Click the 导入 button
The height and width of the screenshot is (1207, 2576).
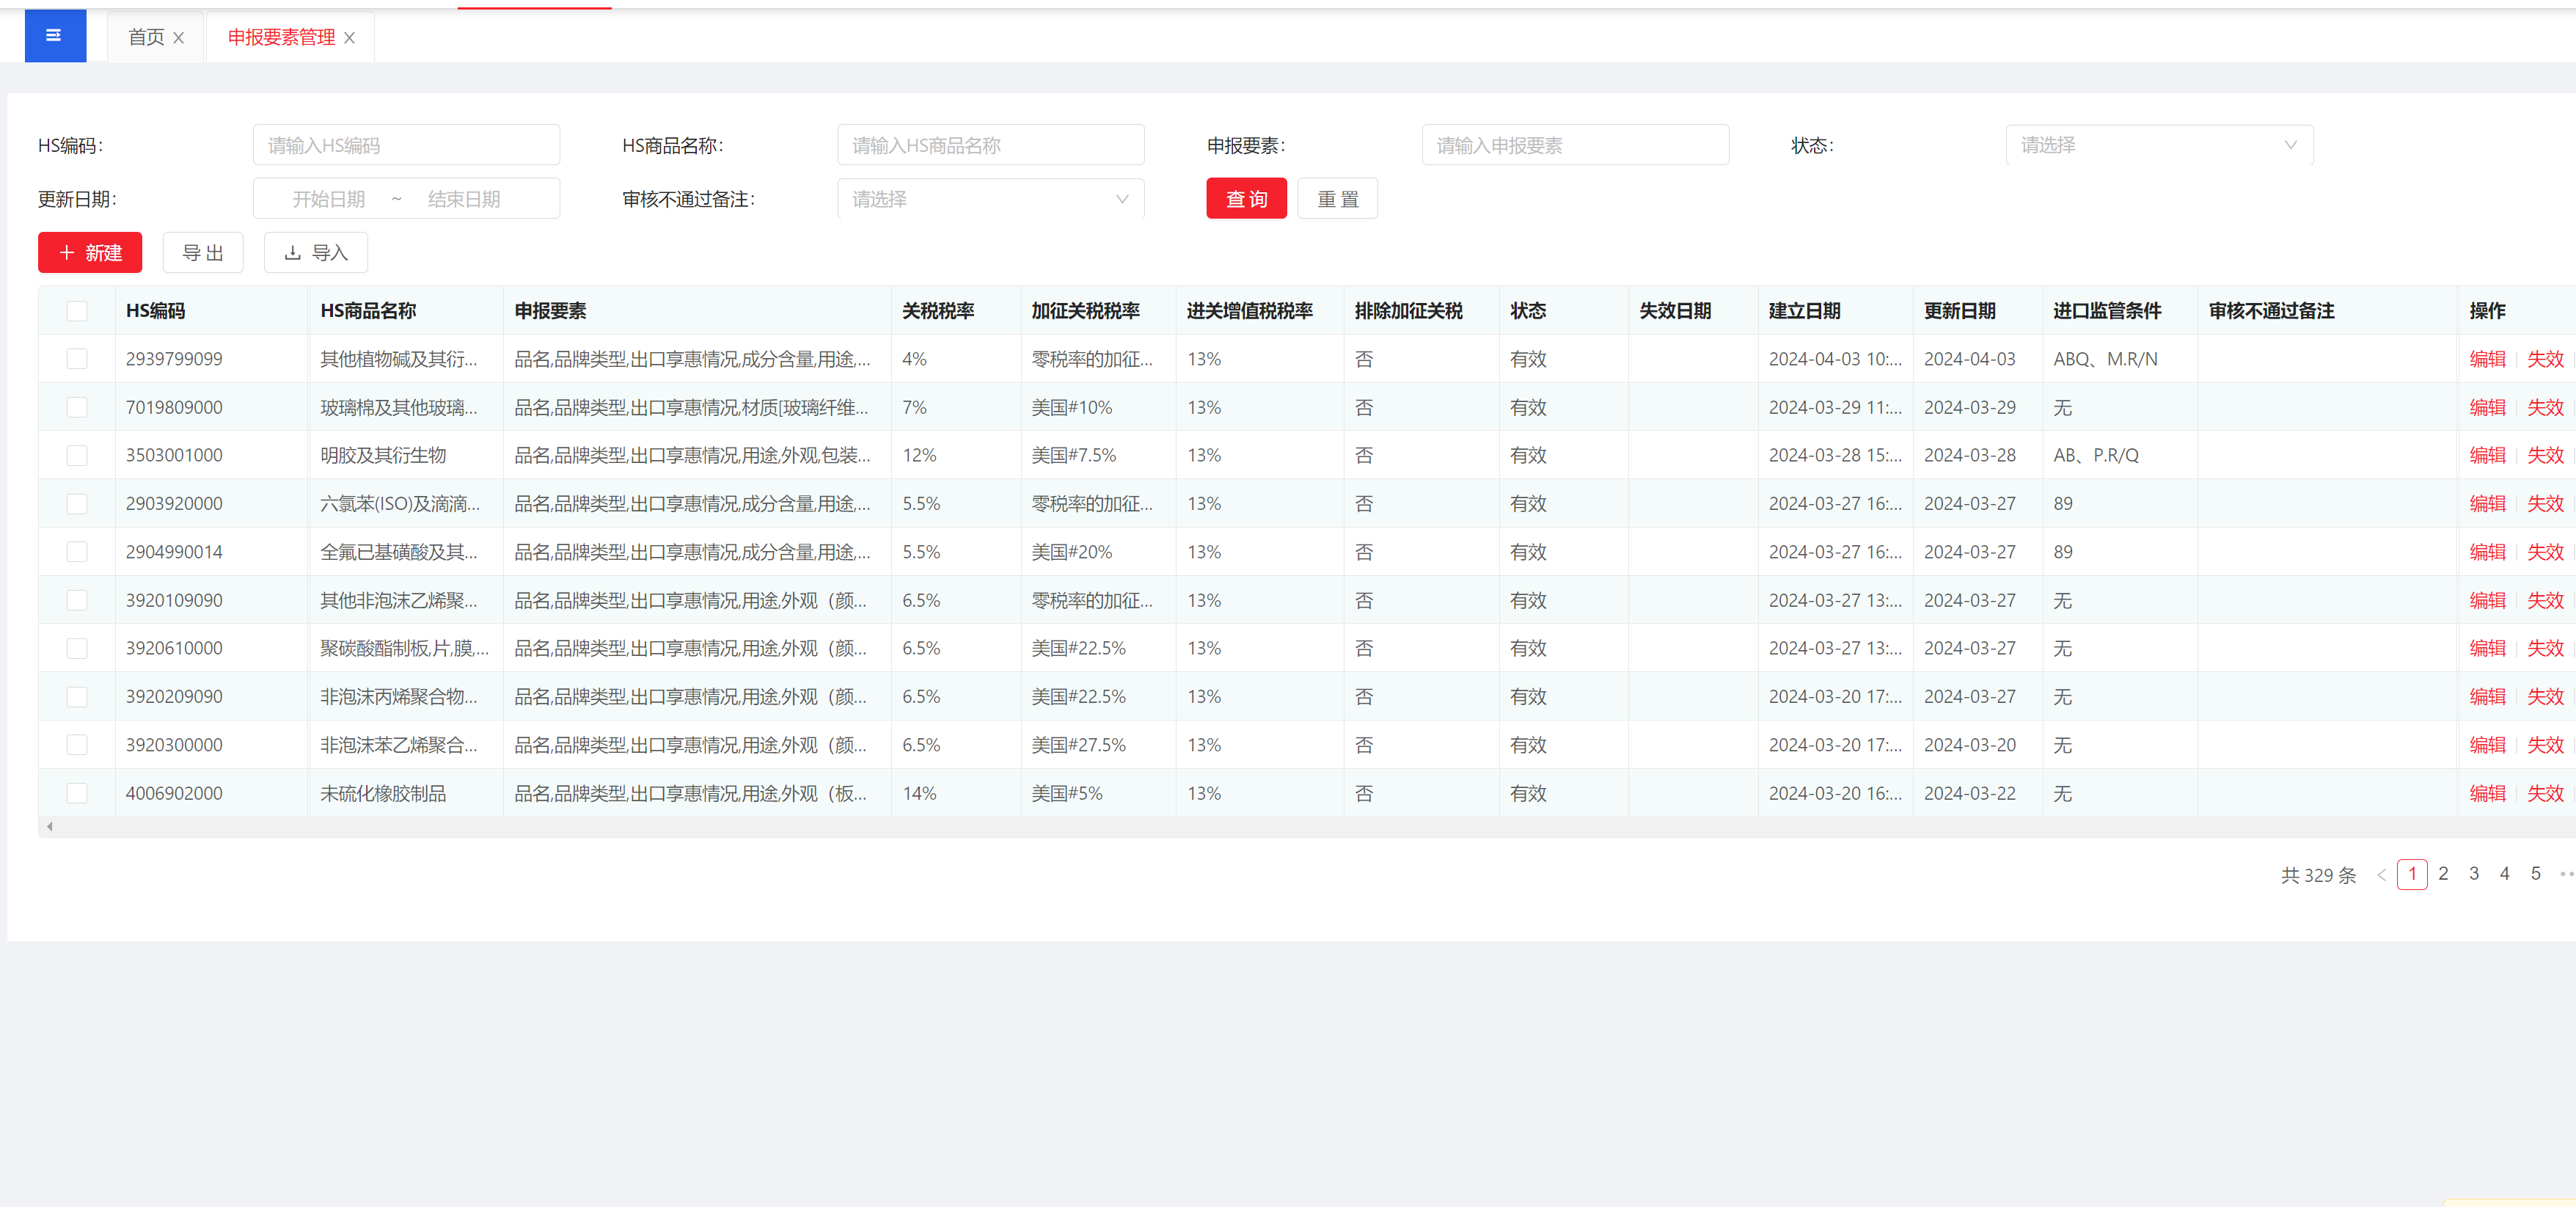(316, 253)
